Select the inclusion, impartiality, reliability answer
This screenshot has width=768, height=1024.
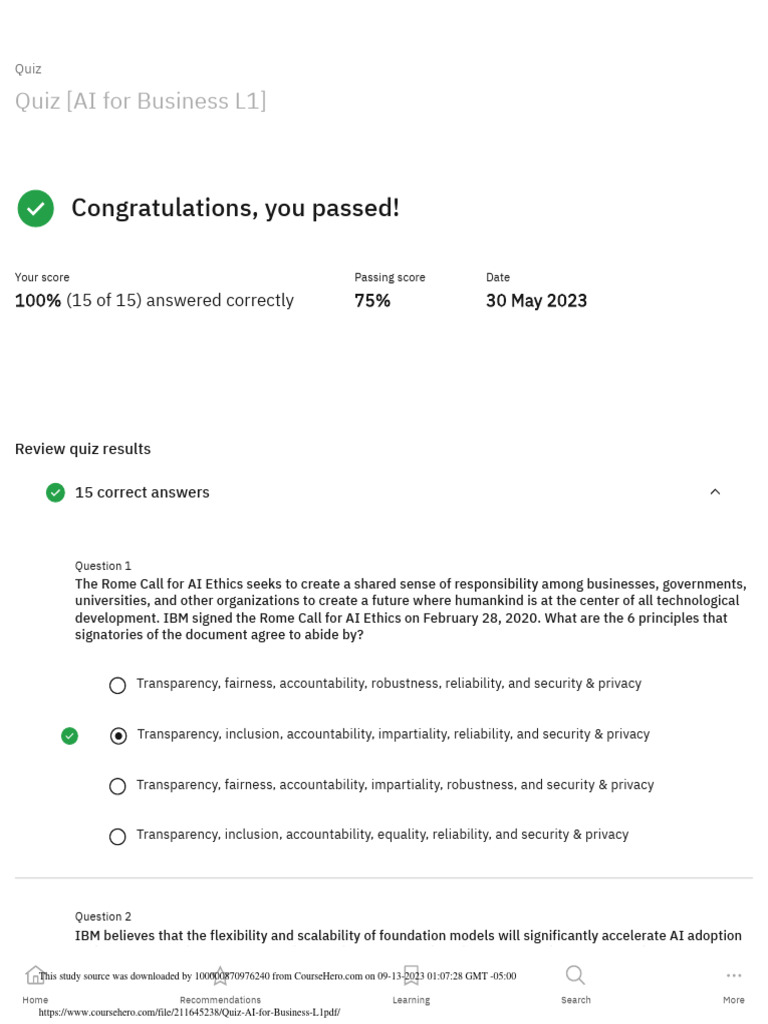pos(118,736)
